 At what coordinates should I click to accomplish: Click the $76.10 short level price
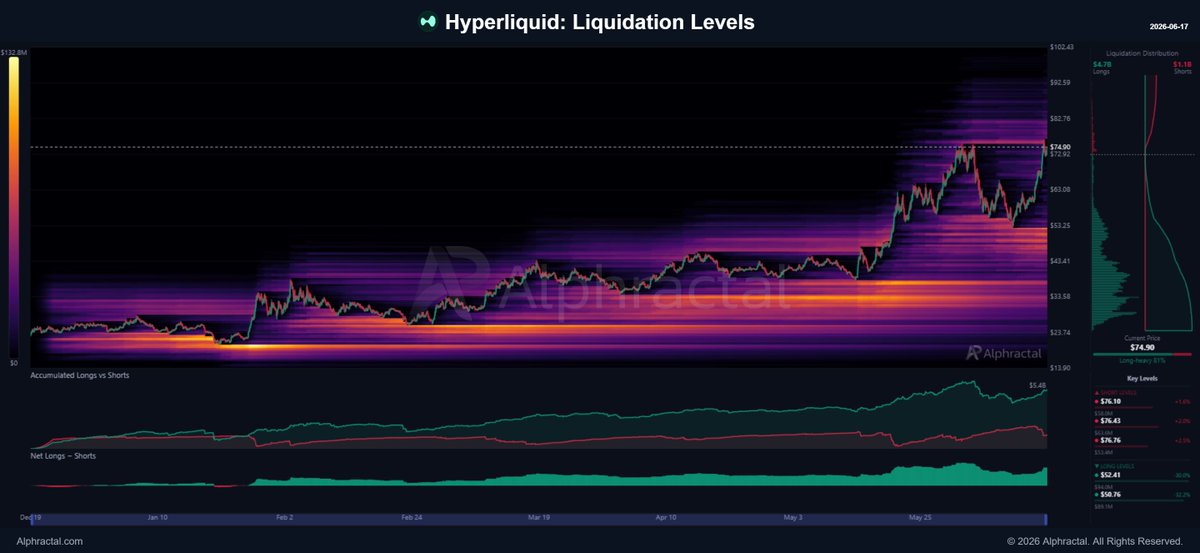[x=1111, y=401]
